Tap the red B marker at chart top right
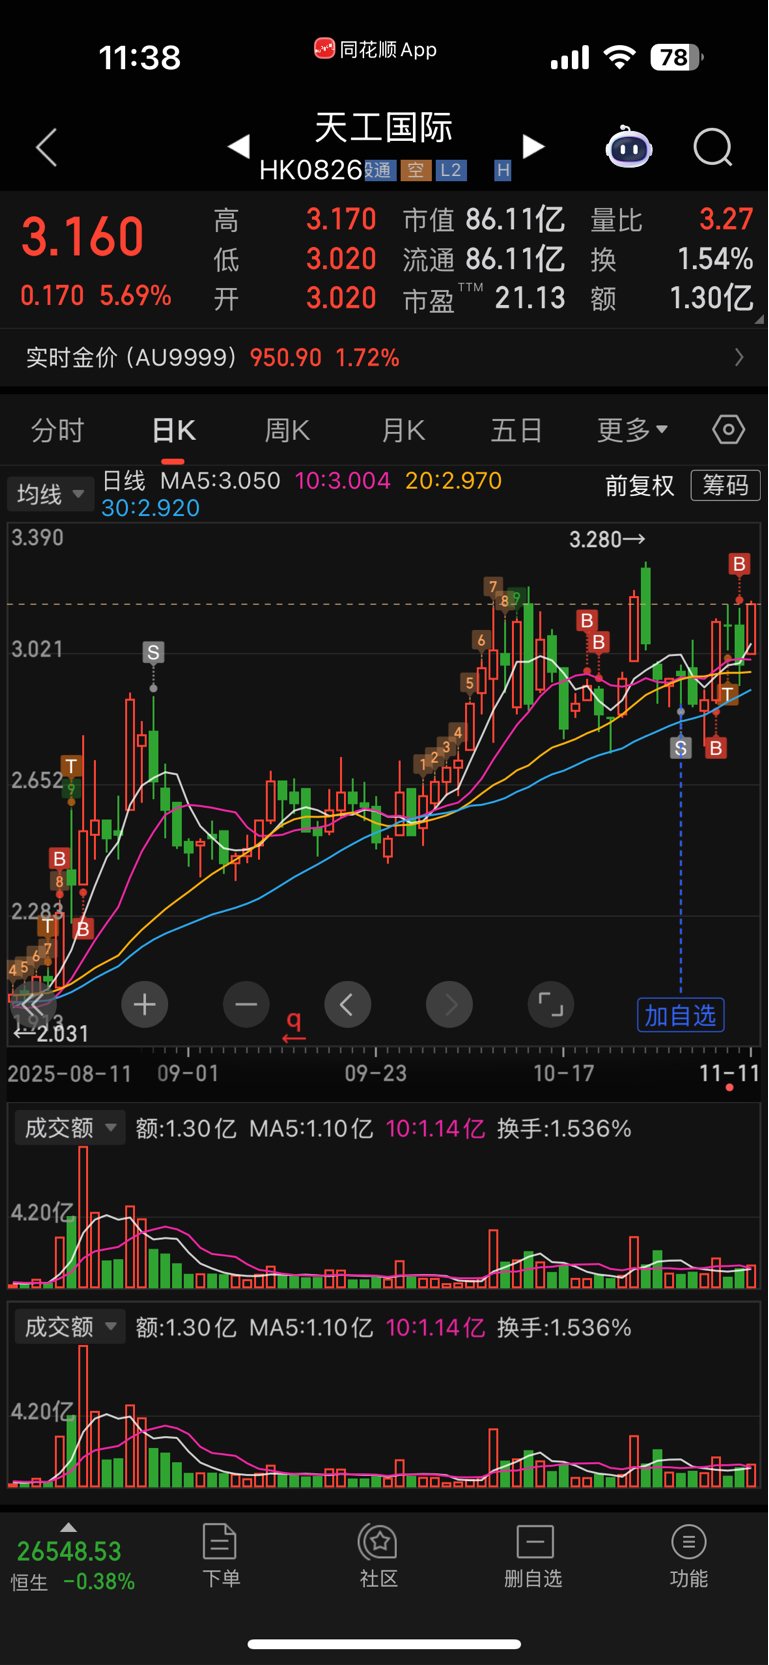Screen dimensions: 769x1665 point(739,564)
